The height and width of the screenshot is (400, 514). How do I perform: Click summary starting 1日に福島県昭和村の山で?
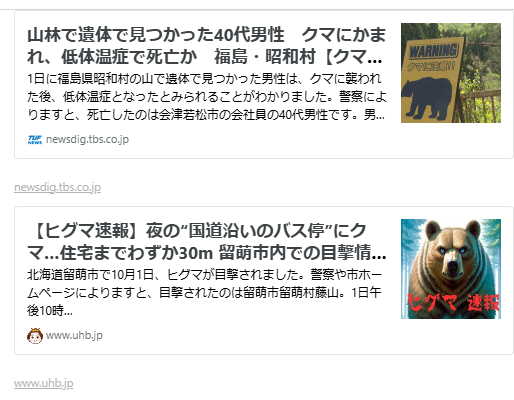pos(206,97)
